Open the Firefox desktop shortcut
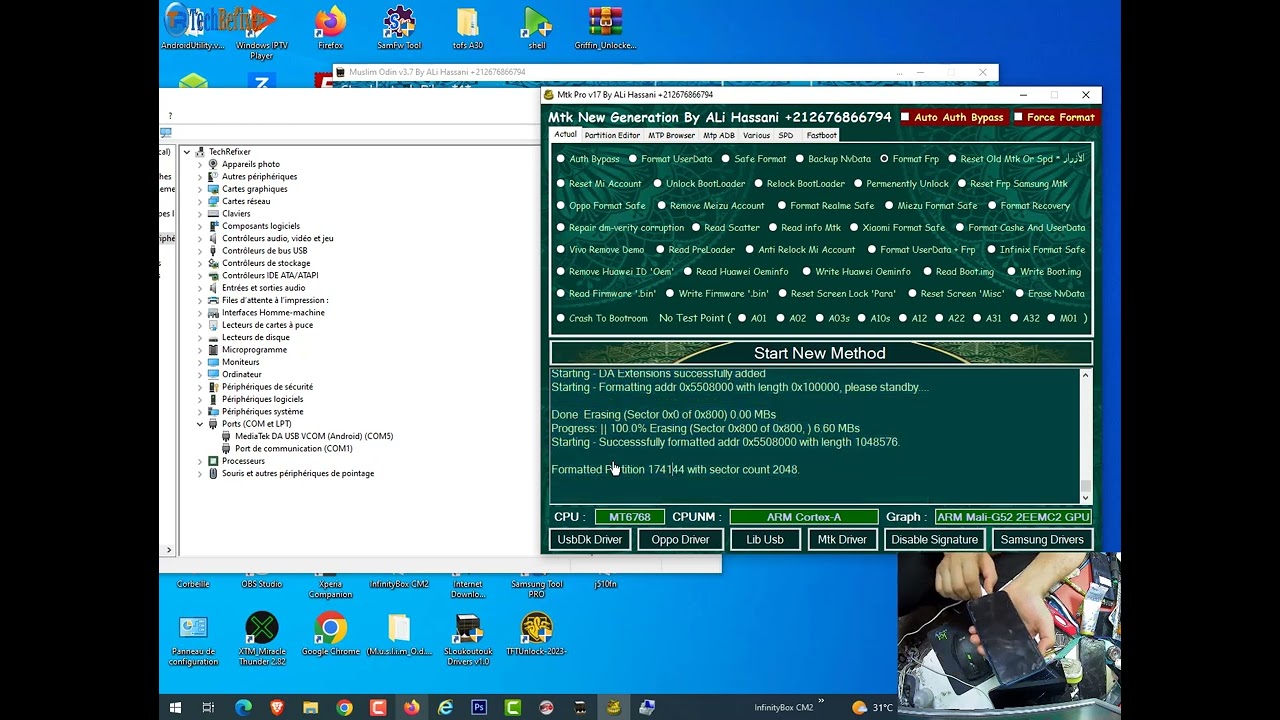The image size is (1280, 720). click(x=330, y=28)
